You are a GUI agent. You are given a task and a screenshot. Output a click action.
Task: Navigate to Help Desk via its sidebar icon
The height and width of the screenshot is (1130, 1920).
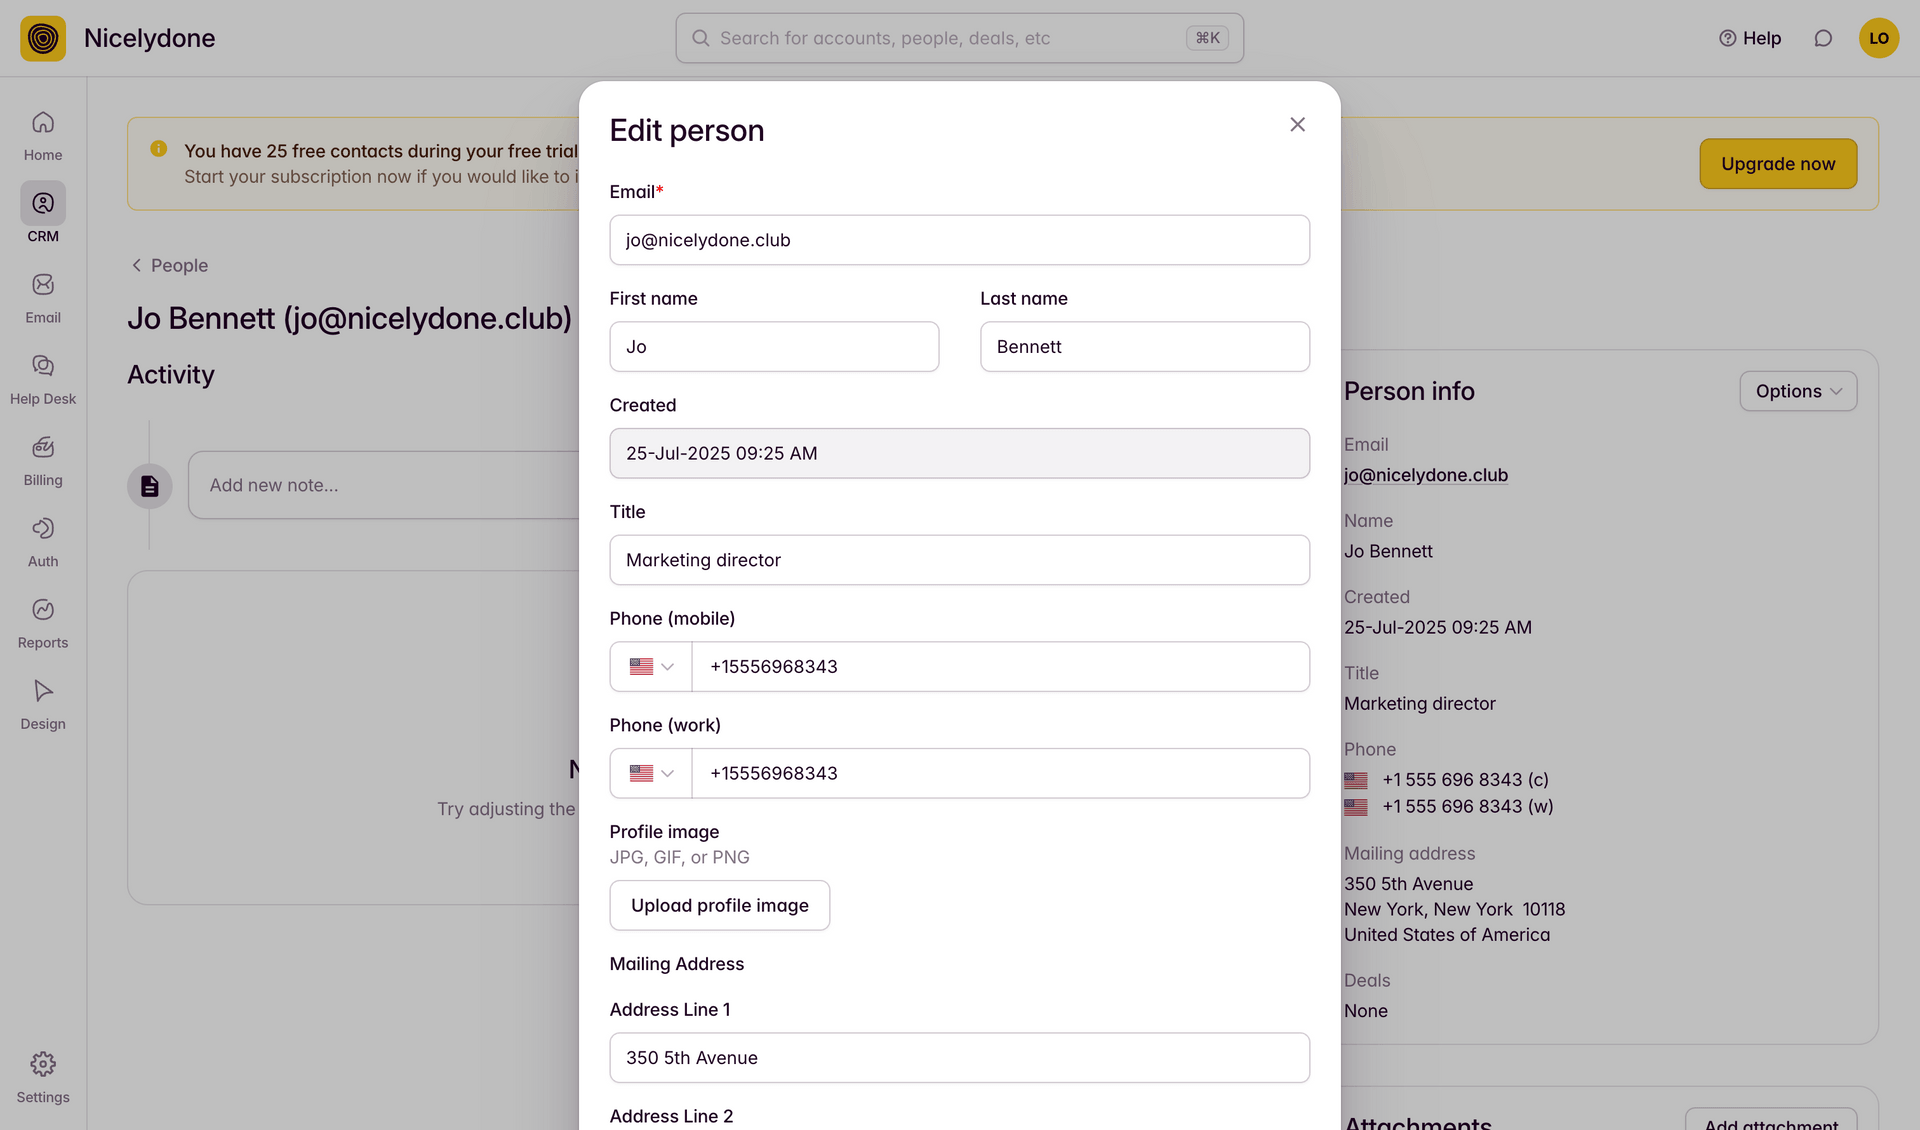(x=42, y=377)
